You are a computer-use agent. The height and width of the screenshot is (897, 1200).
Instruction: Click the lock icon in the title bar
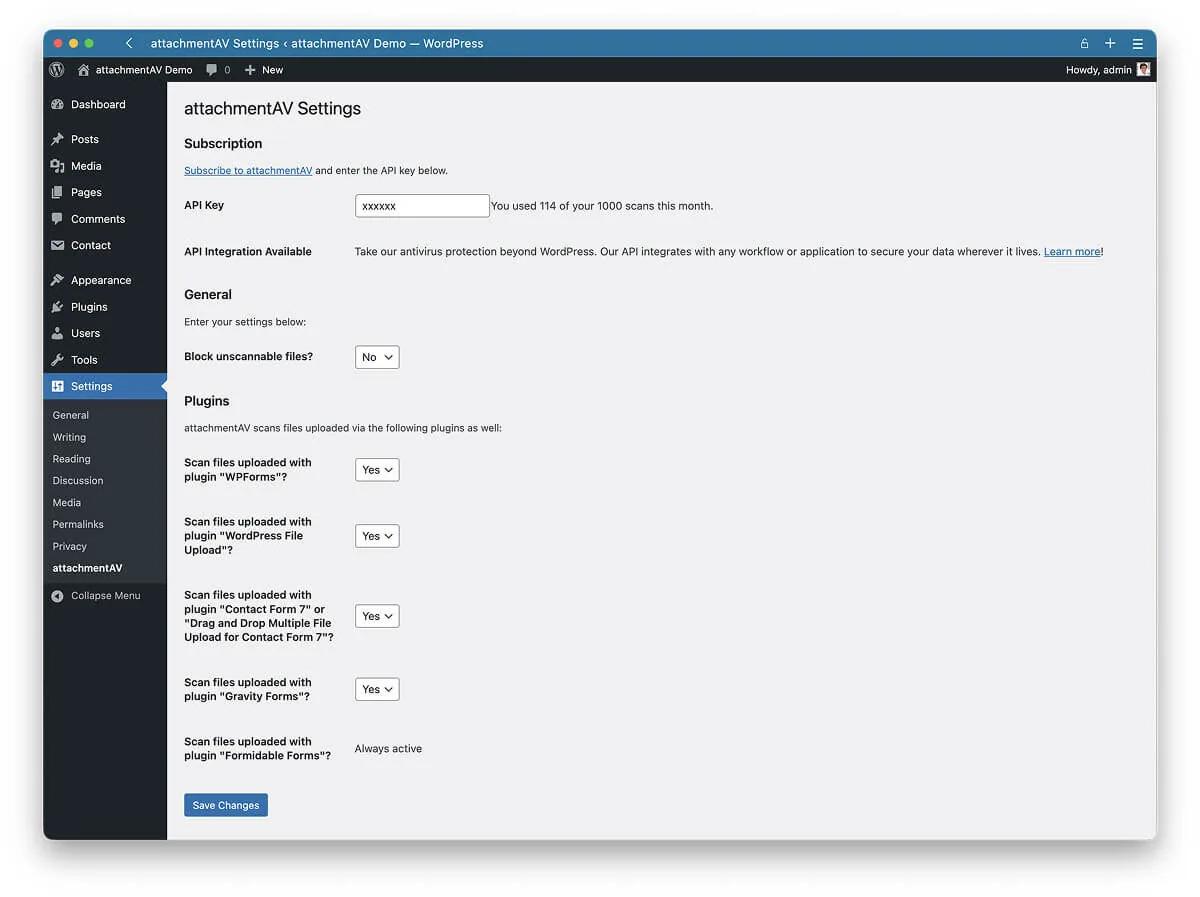1084,43
